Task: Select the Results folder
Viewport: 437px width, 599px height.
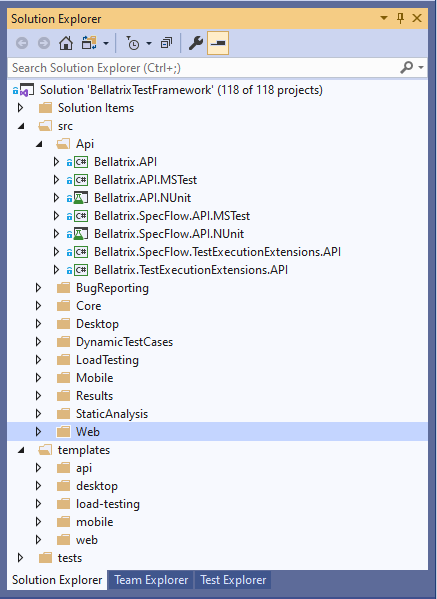Action: coord(94,396)
